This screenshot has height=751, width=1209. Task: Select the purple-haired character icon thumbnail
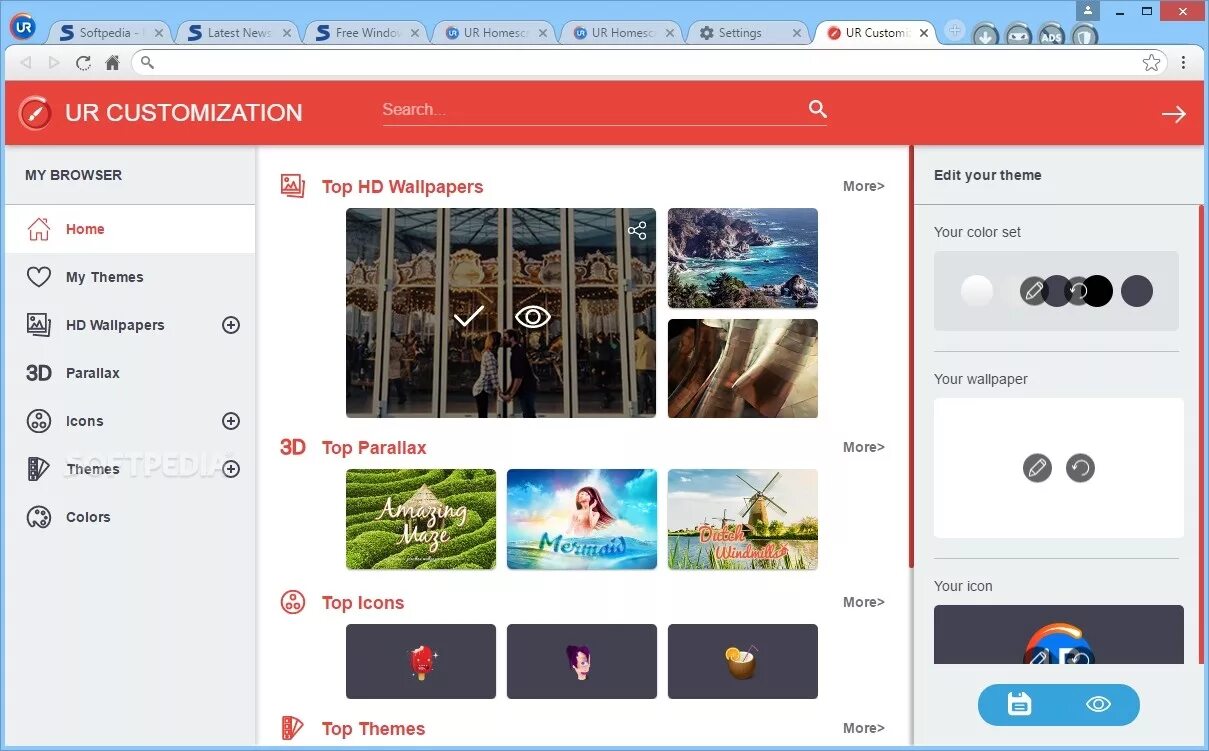[x=582, y=661]
